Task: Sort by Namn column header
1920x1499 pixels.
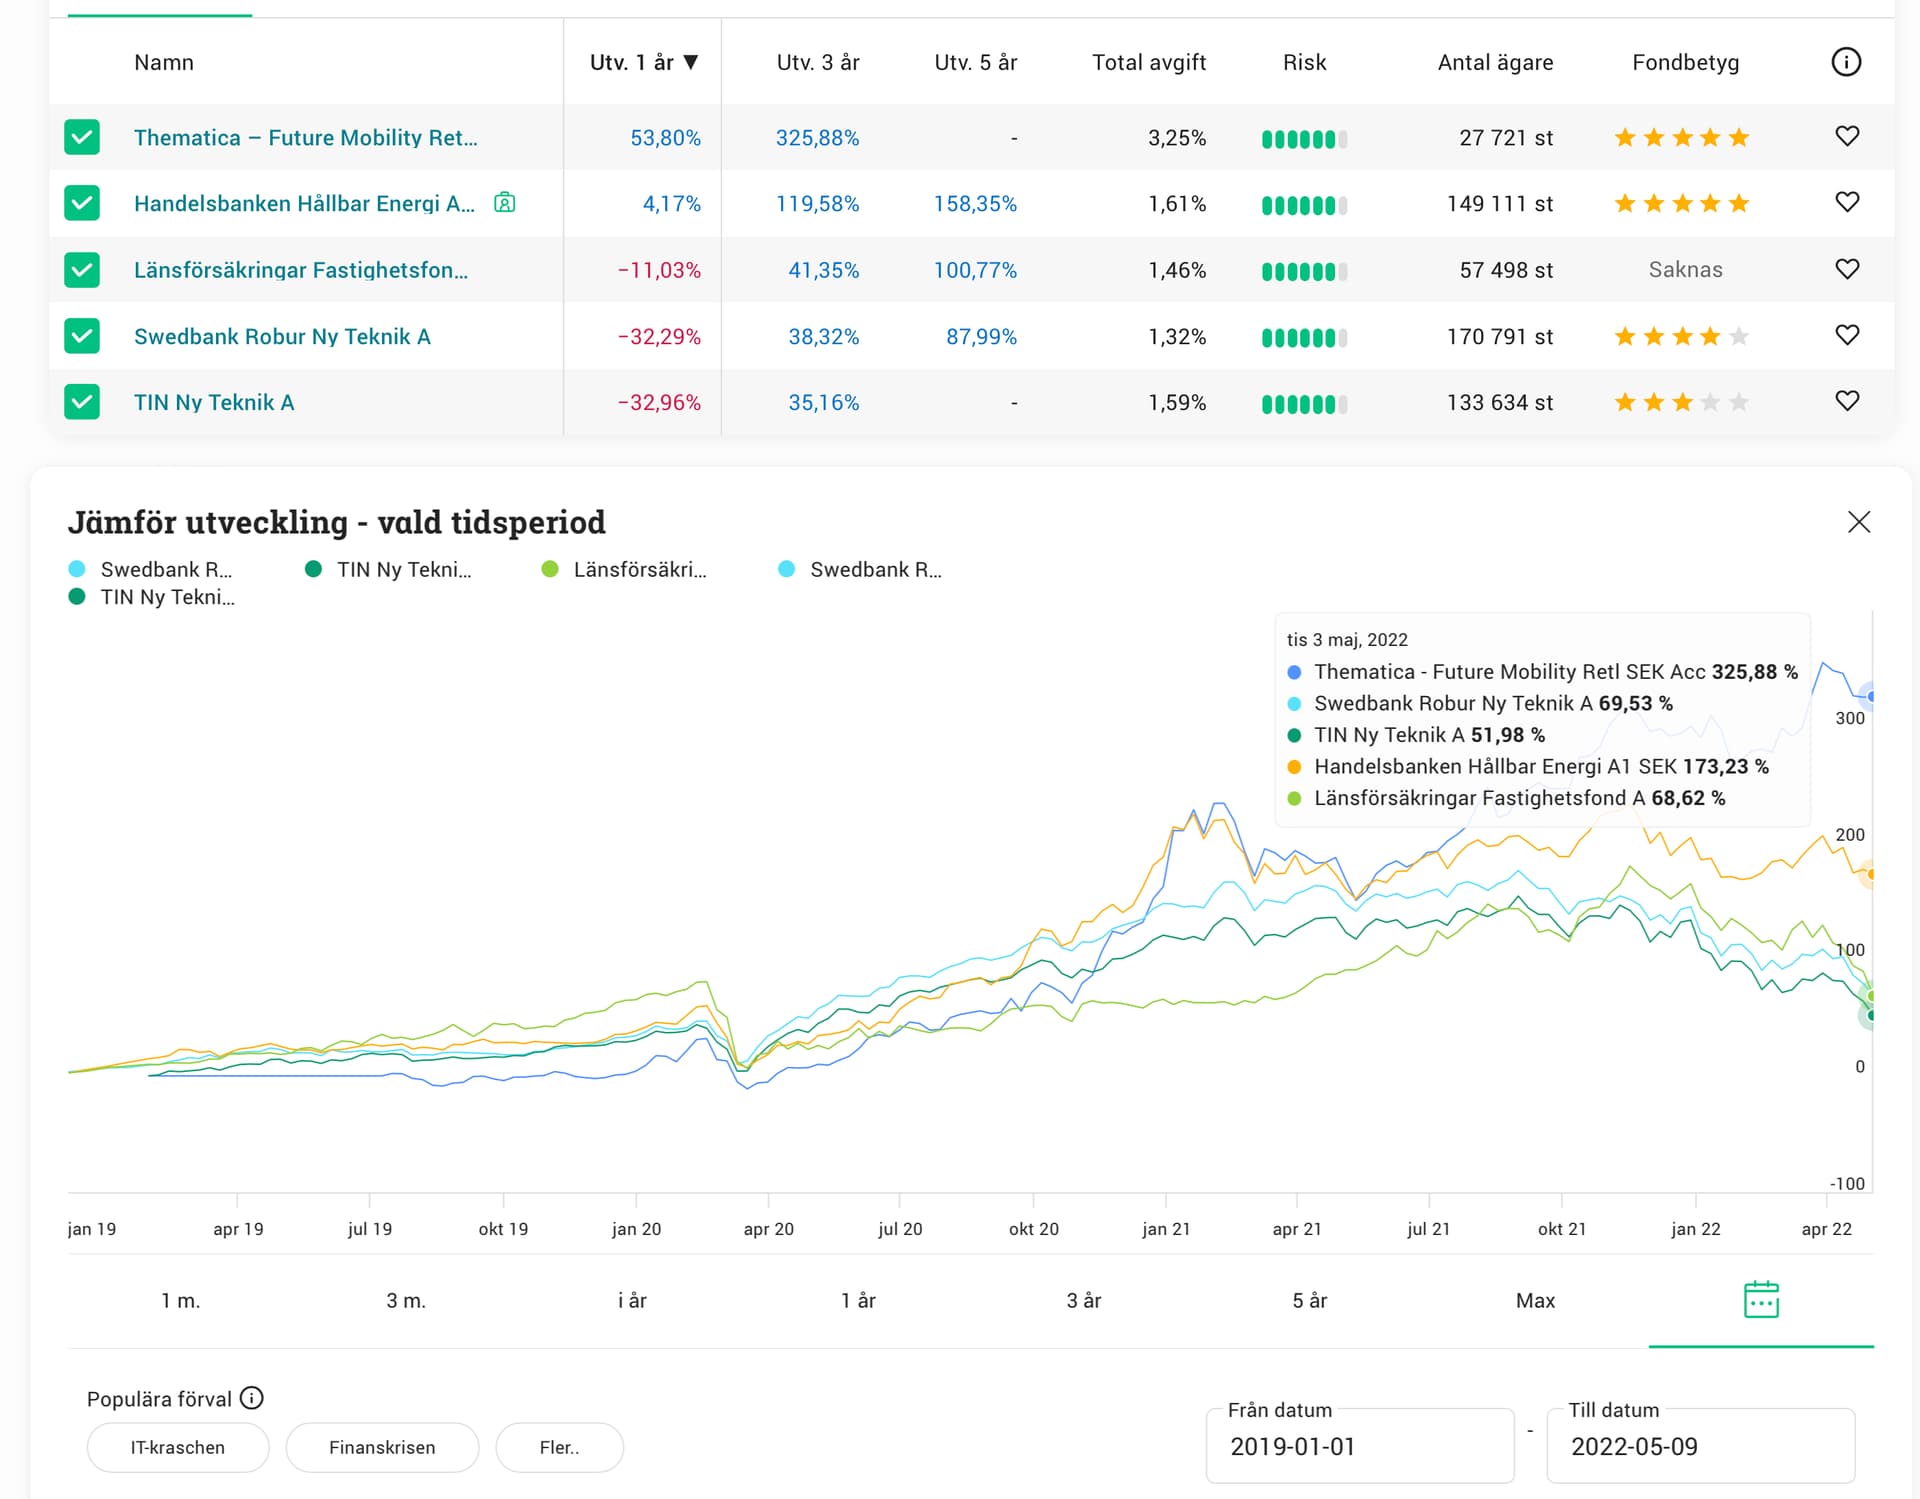Action: tap(164, 62)
